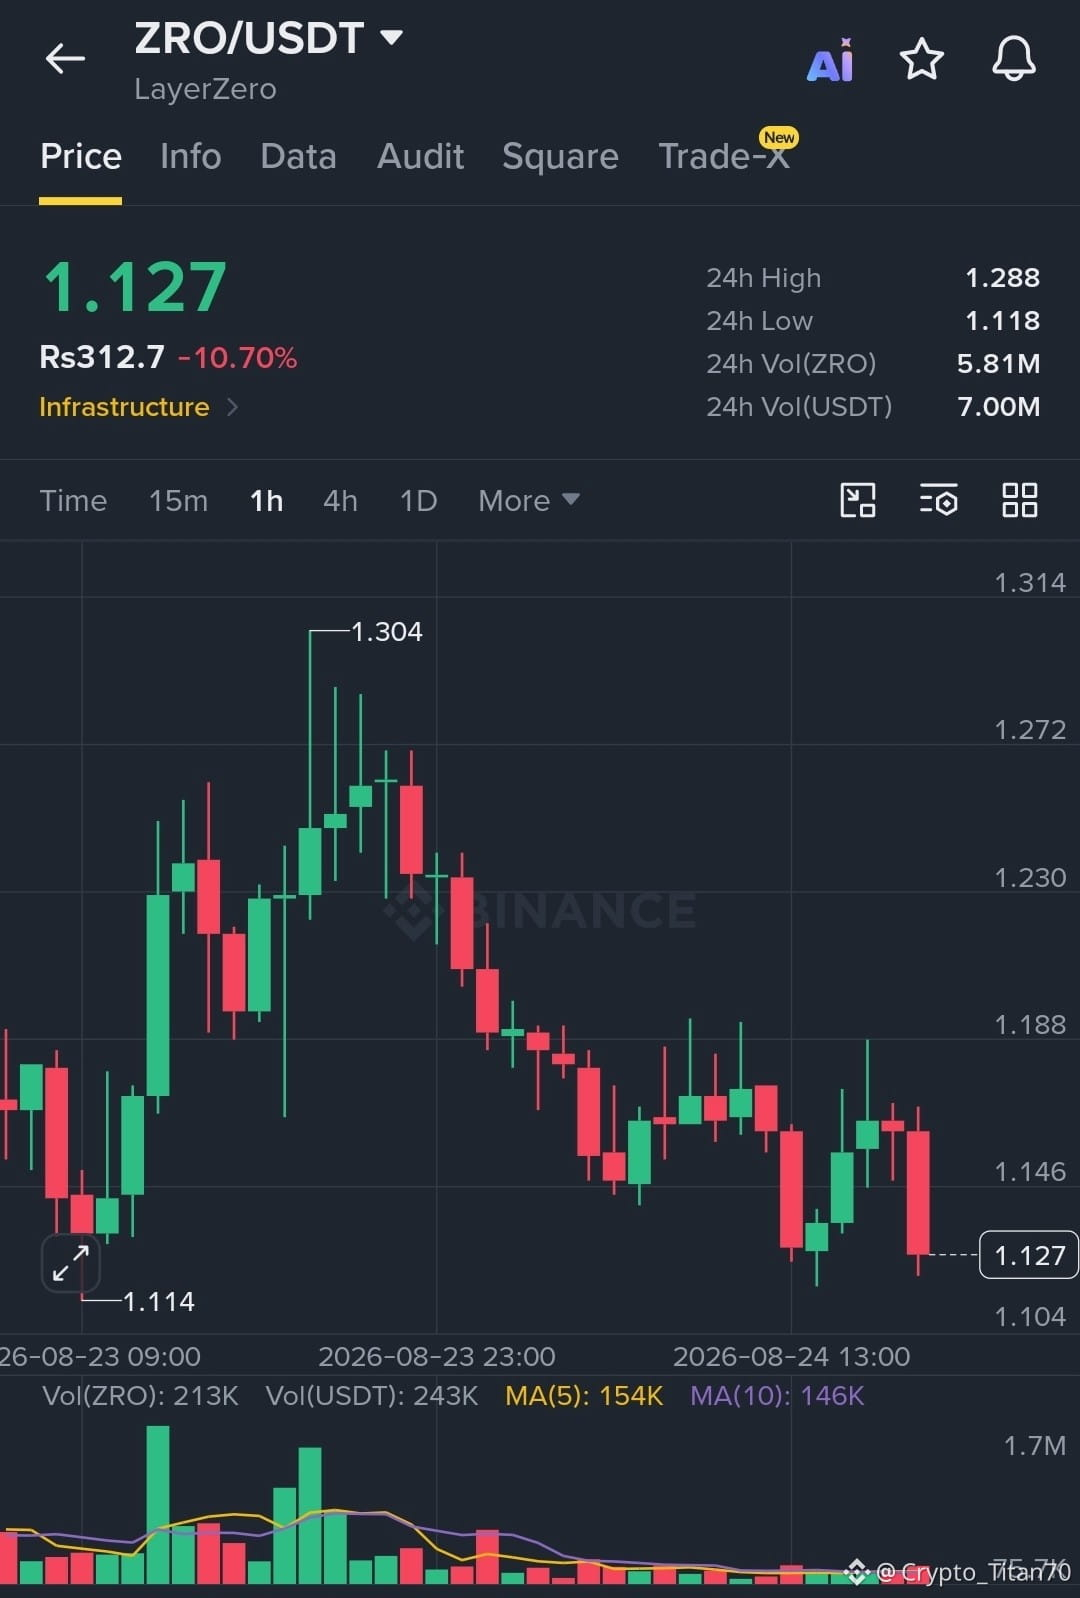Tap the 1.314 price axis label
This screenshot has width=1080, height=1598.
pos(1030,583)
